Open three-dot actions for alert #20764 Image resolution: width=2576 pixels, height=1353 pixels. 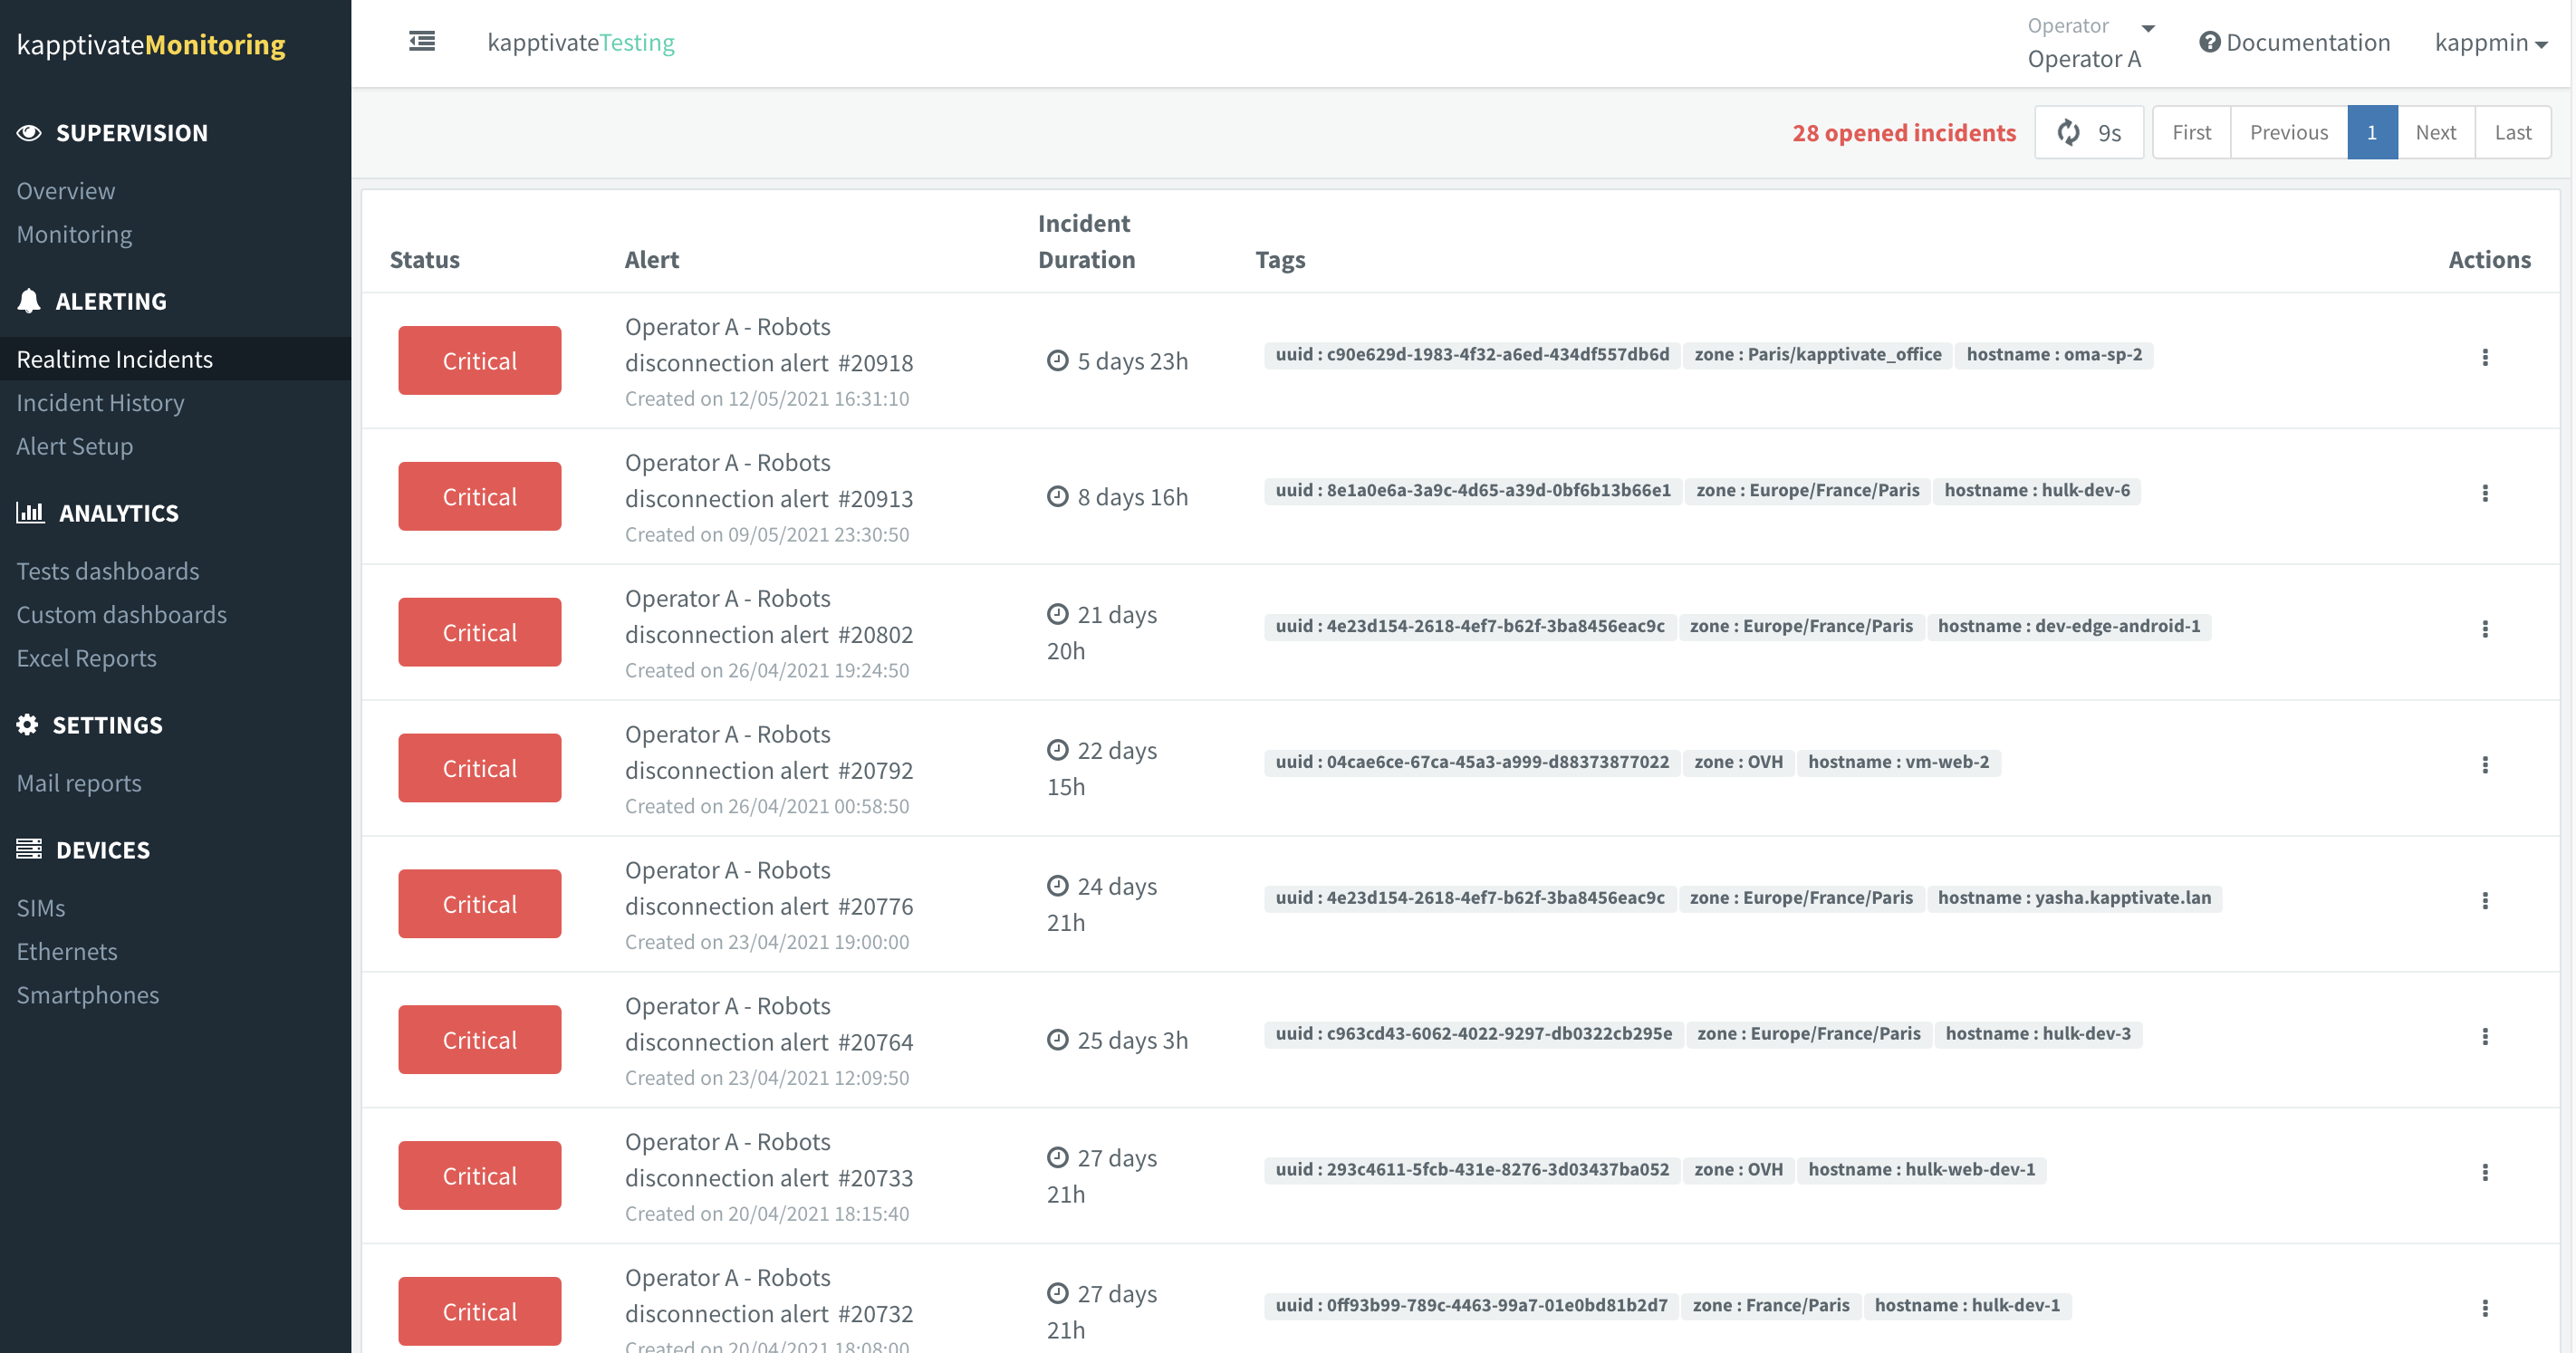(x=2485, y=1037)
